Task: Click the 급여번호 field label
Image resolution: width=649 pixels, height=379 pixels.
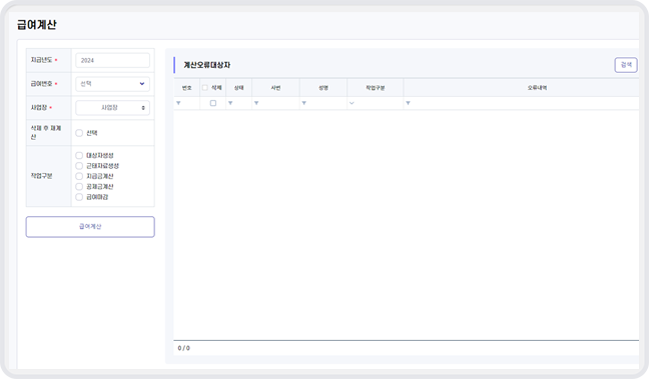Action: 41,84
